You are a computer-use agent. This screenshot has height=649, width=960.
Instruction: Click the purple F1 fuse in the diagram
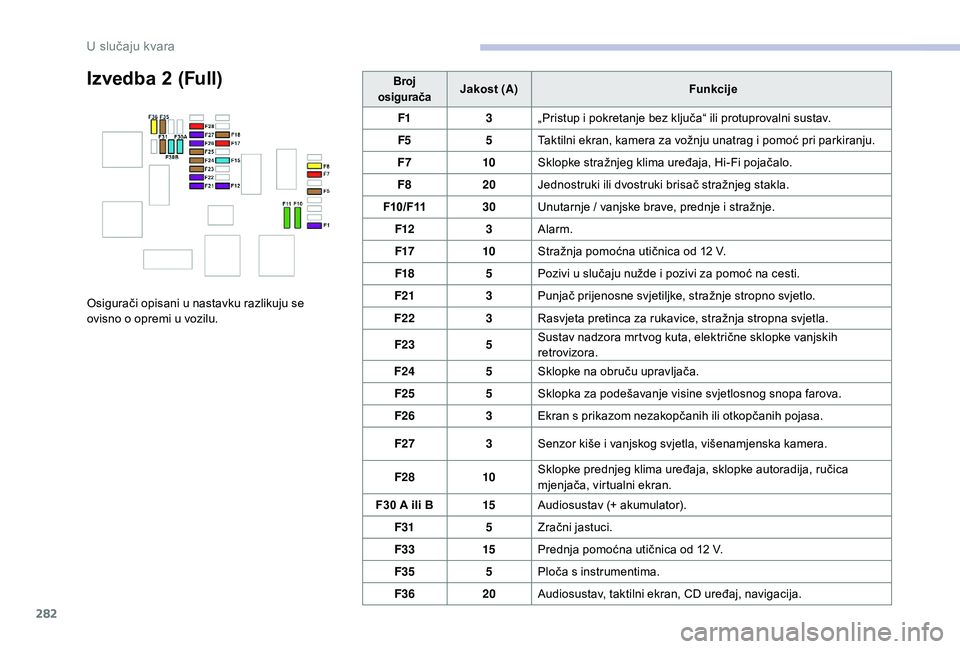314,225
